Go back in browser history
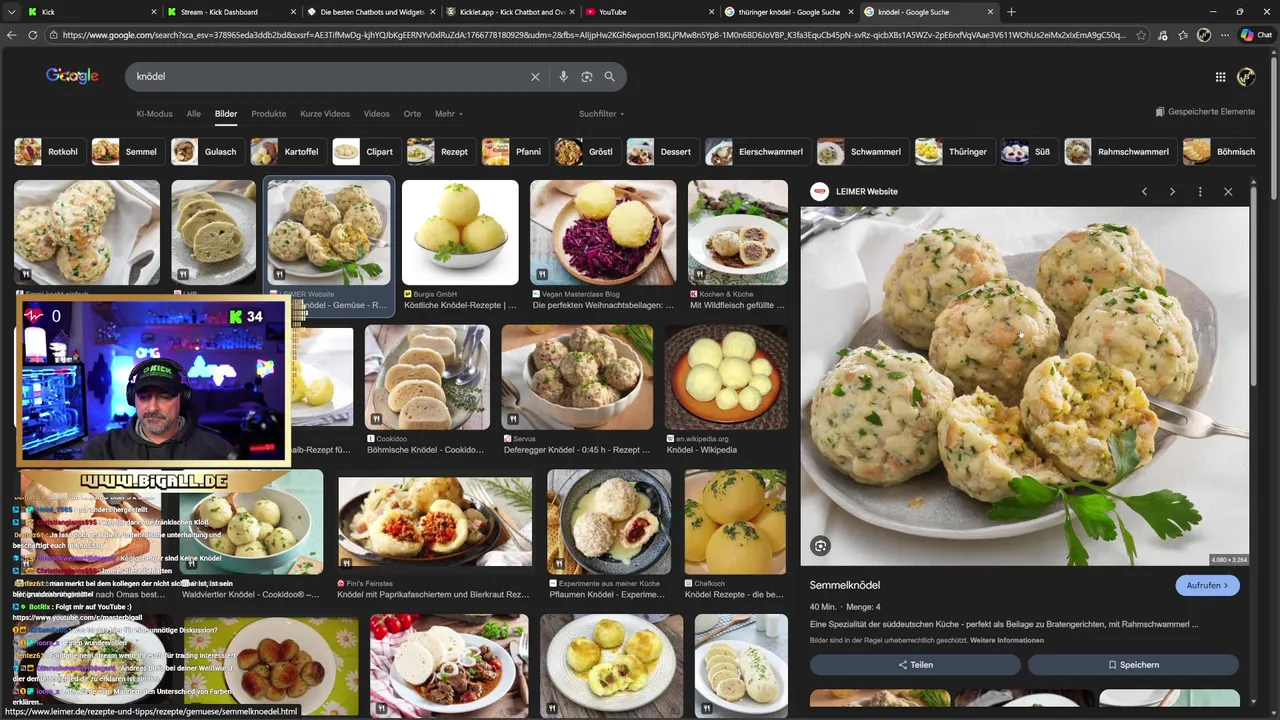The width and height of the screenshot is (1280, 720). click(12, 35)
